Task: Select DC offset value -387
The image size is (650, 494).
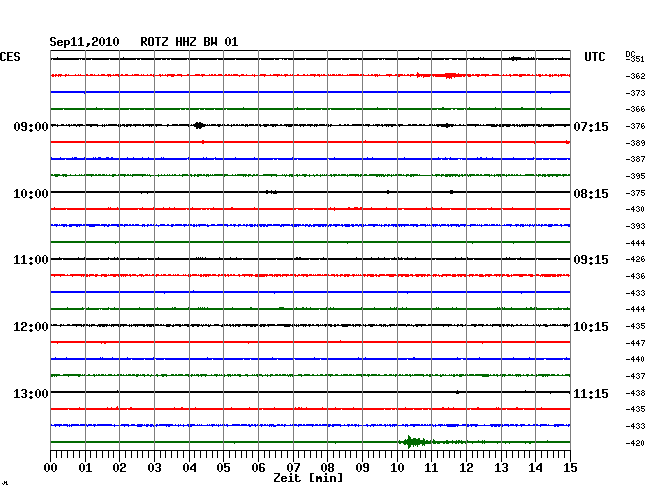Action: [x=635, y=159]
